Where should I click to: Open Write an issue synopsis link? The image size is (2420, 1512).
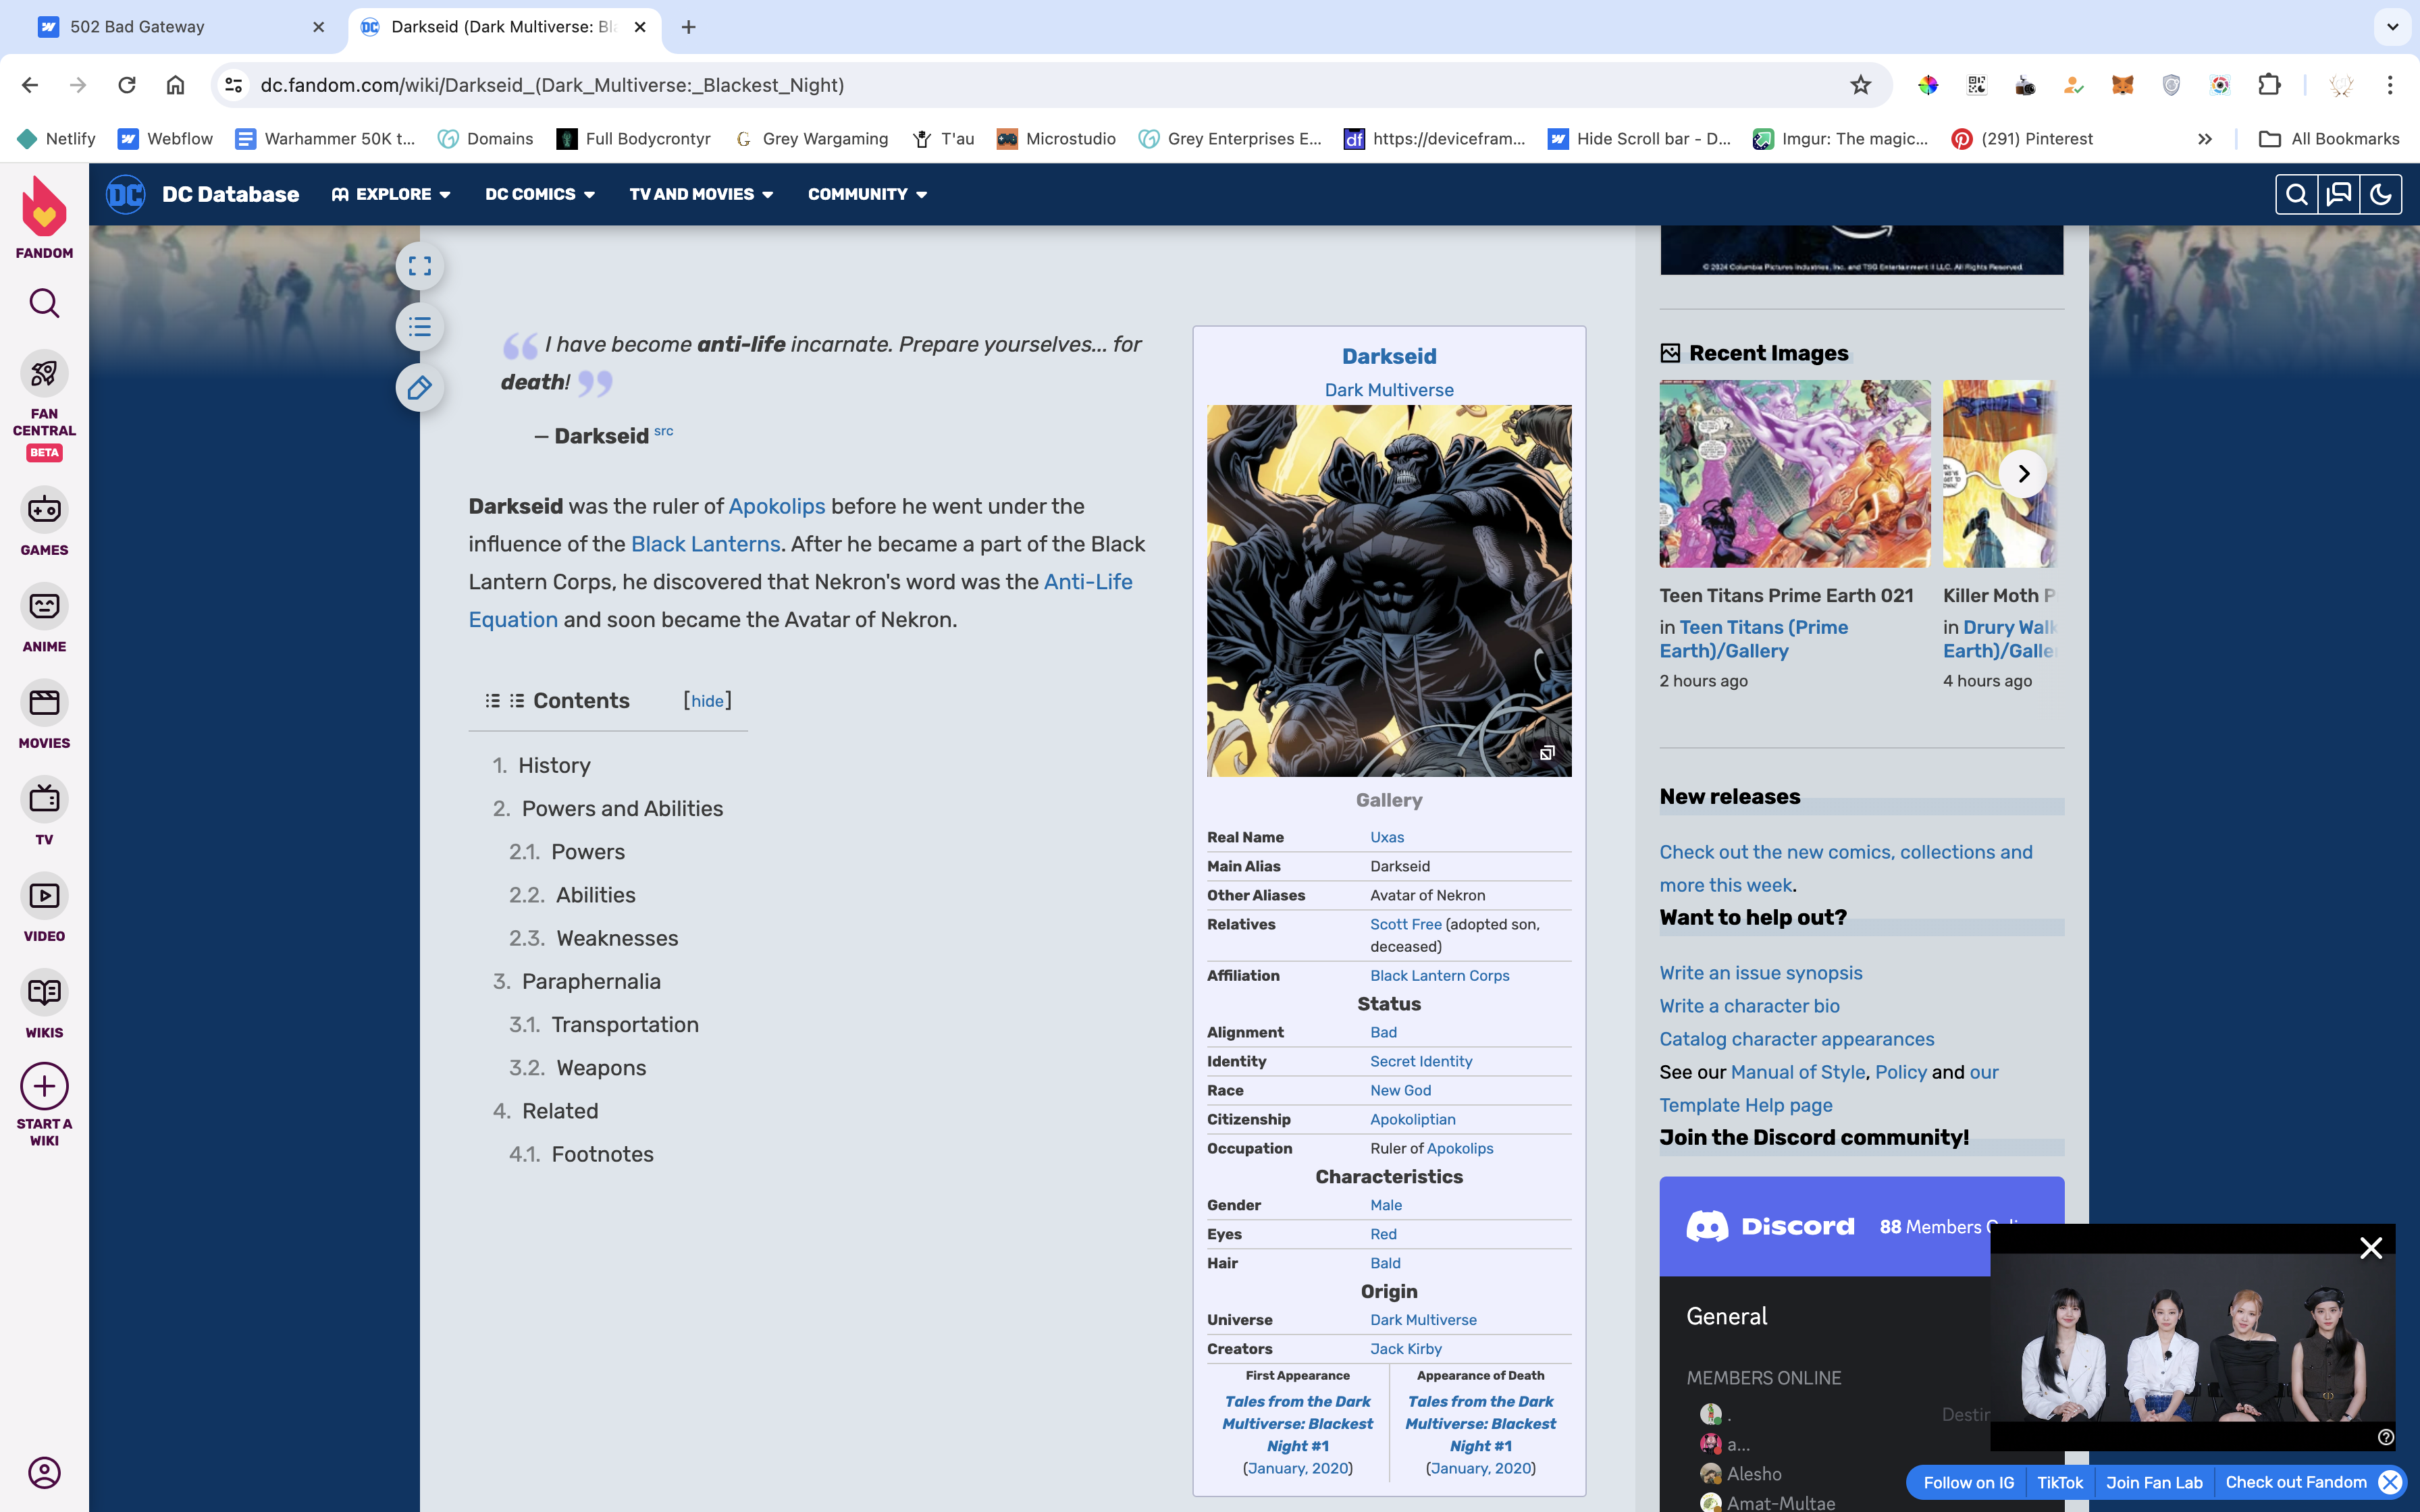tap(1760, 973)
